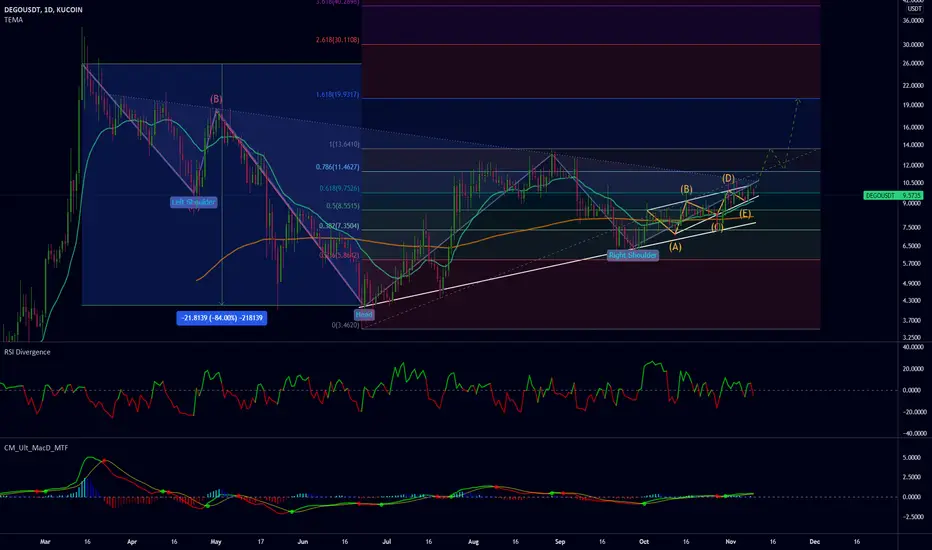This screenshot has width=932, height=550.
Task: Click the Apr label on time axis
Action: [x=132, y=542]
